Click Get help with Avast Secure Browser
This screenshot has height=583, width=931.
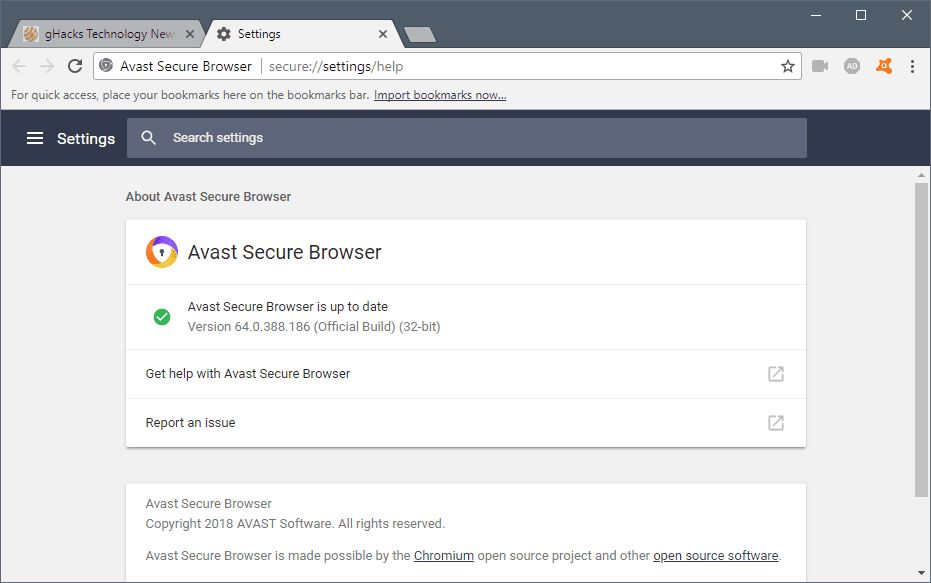(x=247, y=373)
